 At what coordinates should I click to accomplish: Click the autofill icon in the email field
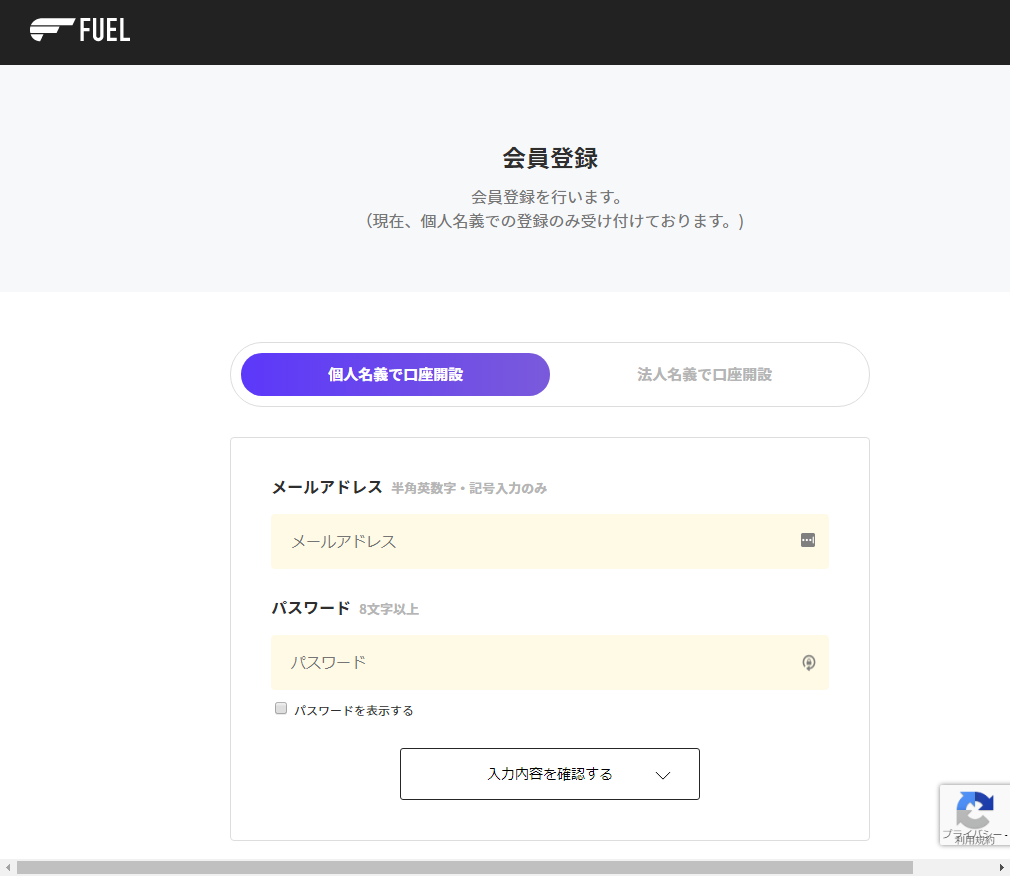coord(808,540)
